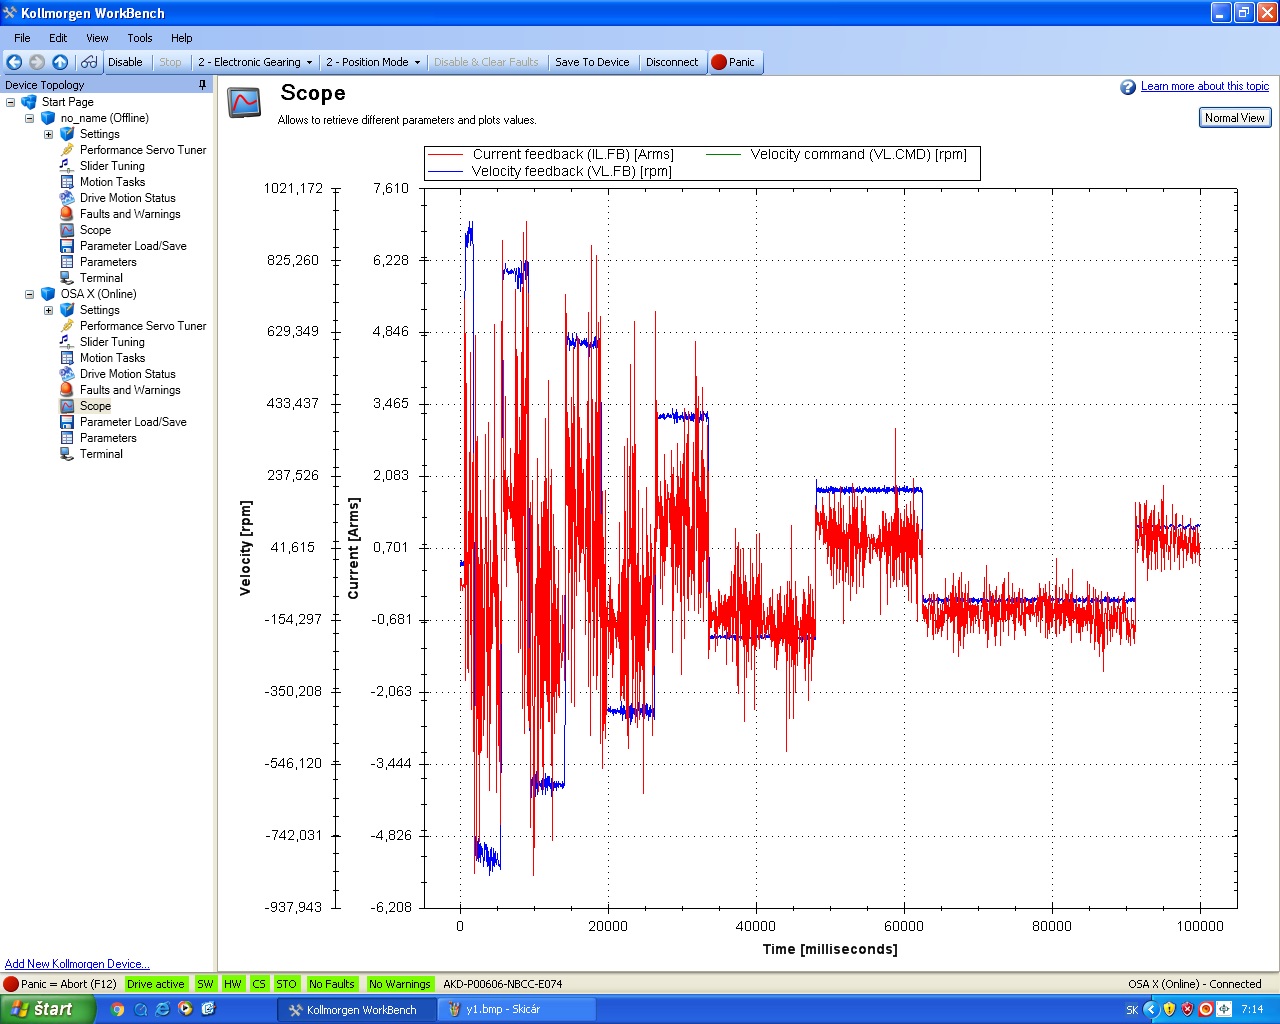1280x1024 pixels.
Task: Click the back navigation arrow icon
Action: [x=14, y=62]
